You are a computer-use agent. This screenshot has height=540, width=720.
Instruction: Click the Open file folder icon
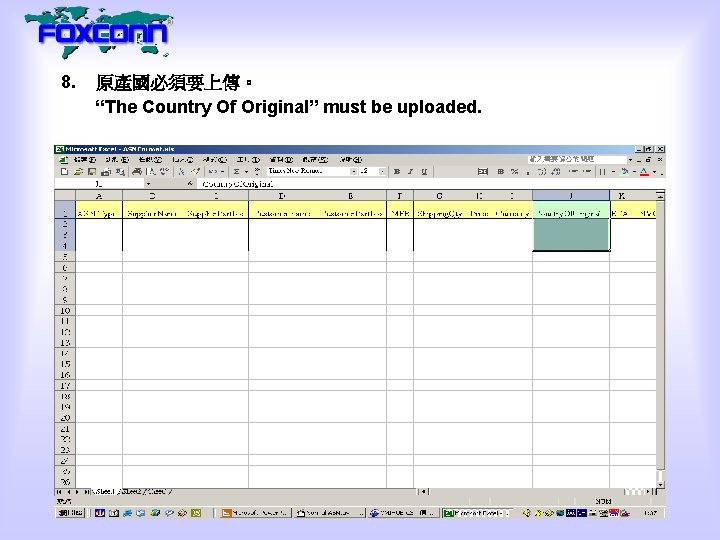point(78,172)
